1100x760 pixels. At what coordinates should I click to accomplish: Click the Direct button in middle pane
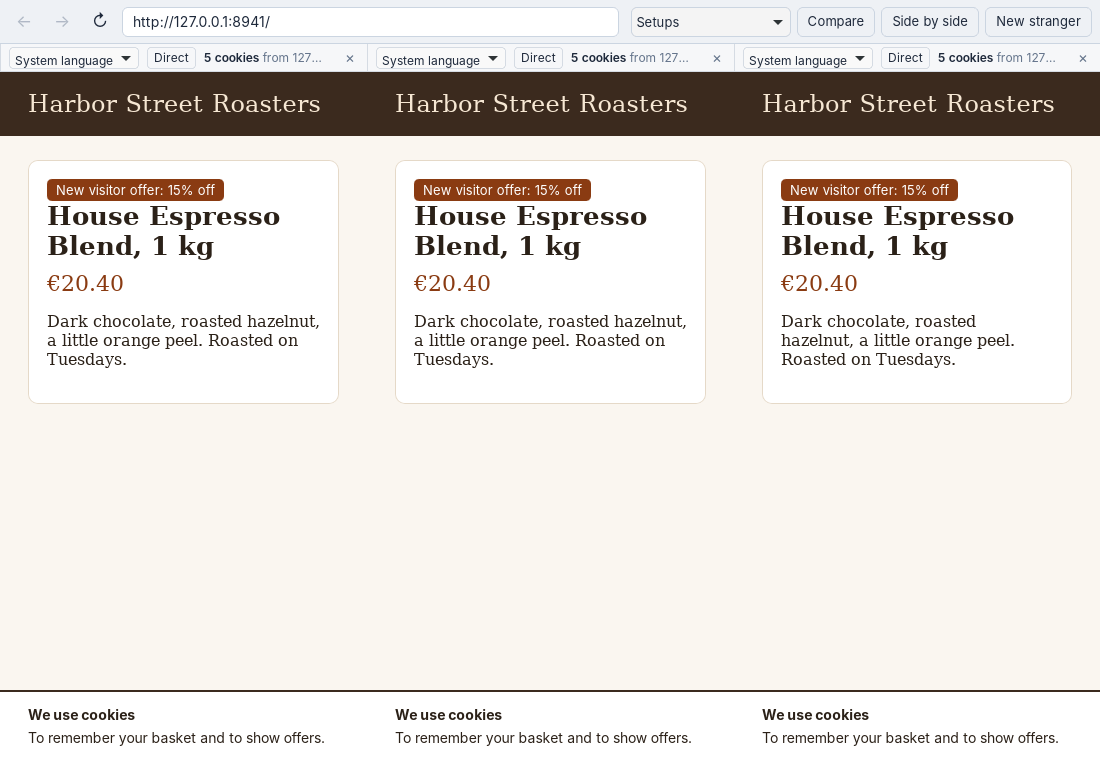(x=538, y=58)
